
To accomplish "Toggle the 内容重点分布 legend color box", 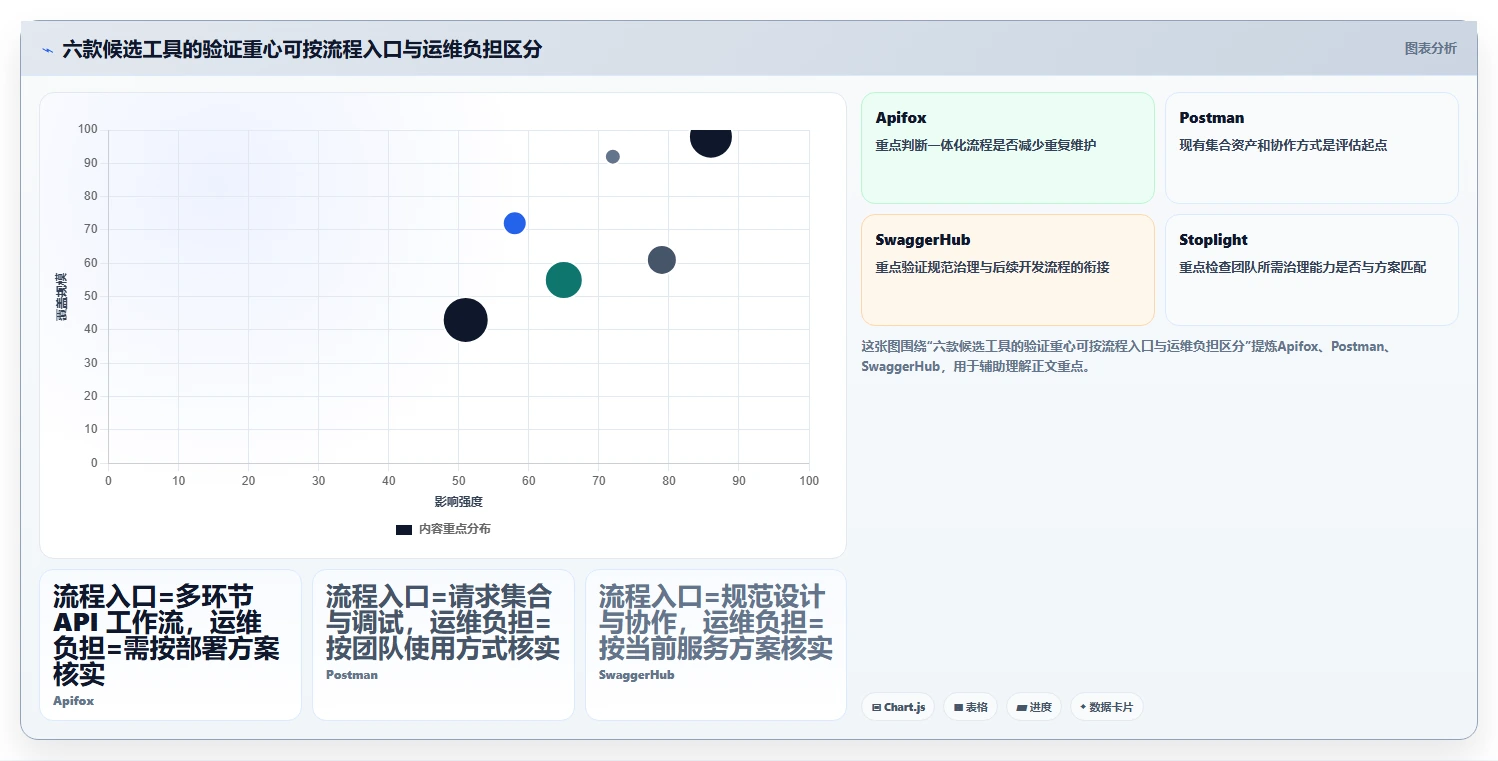I will point(404,529).
